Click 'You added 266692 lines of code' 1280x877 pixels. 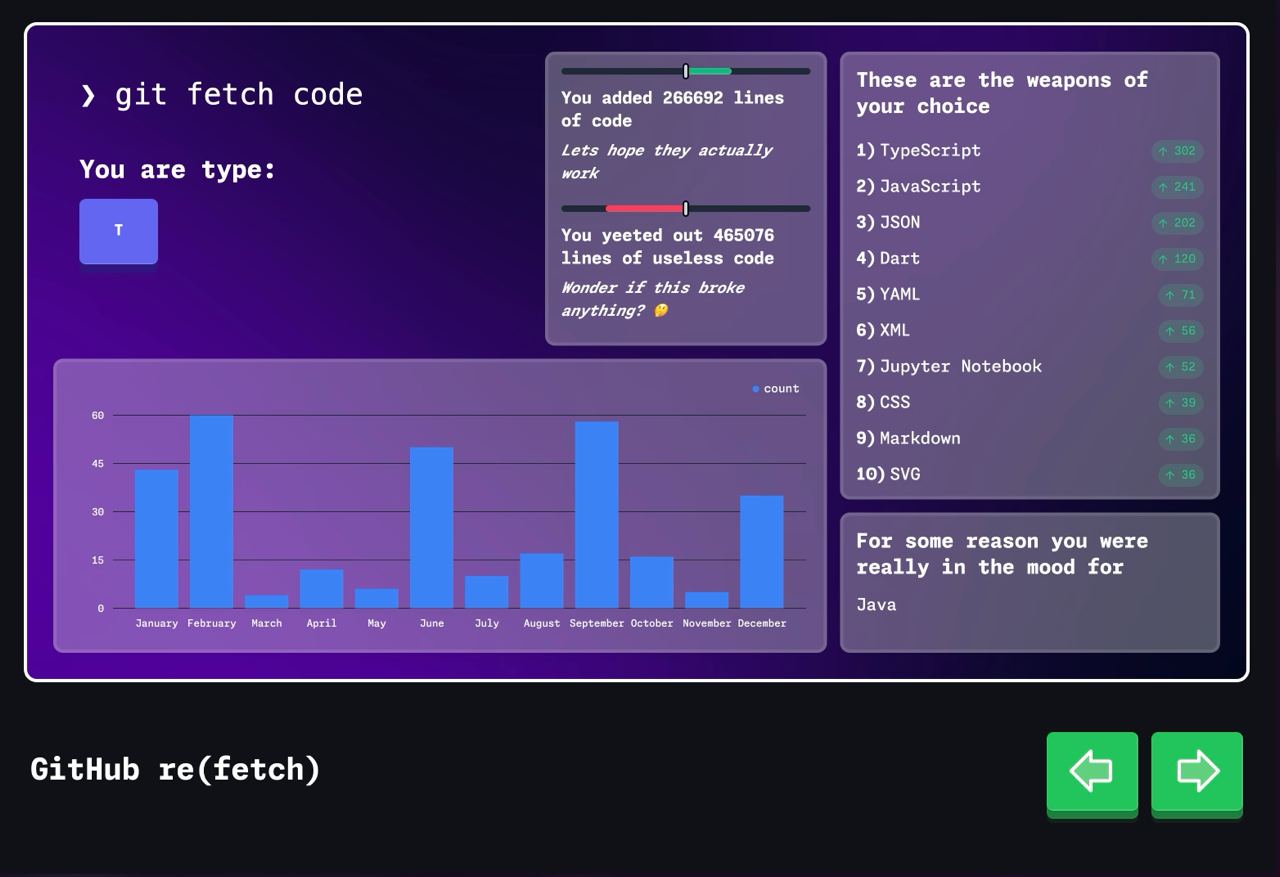672,109
